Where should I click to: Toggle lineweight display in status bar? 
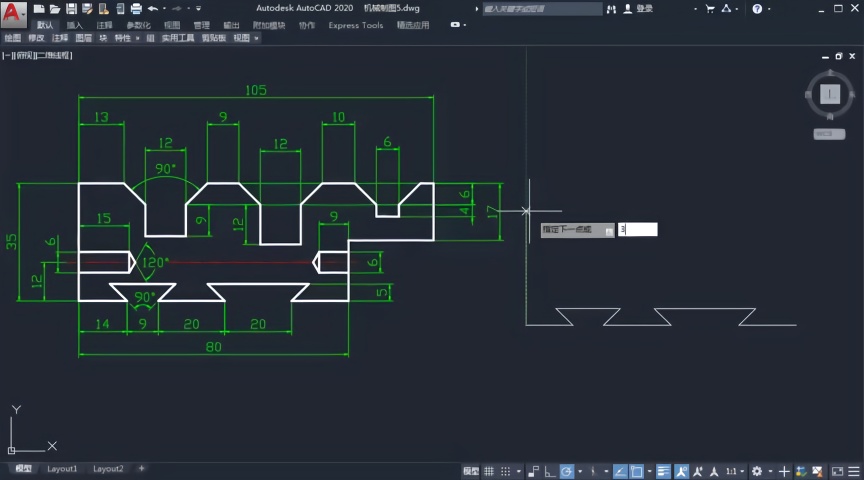pos(663,471)
